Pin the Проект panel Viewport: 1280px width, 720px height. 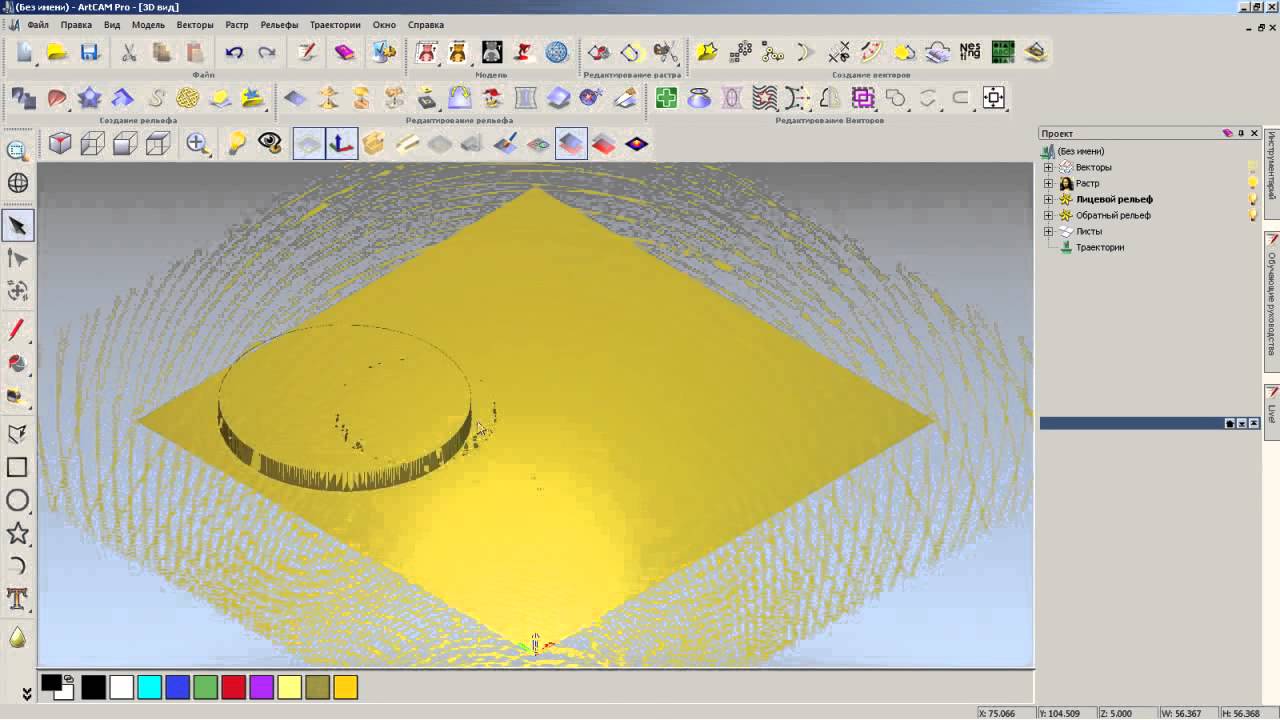[1241, 133]
